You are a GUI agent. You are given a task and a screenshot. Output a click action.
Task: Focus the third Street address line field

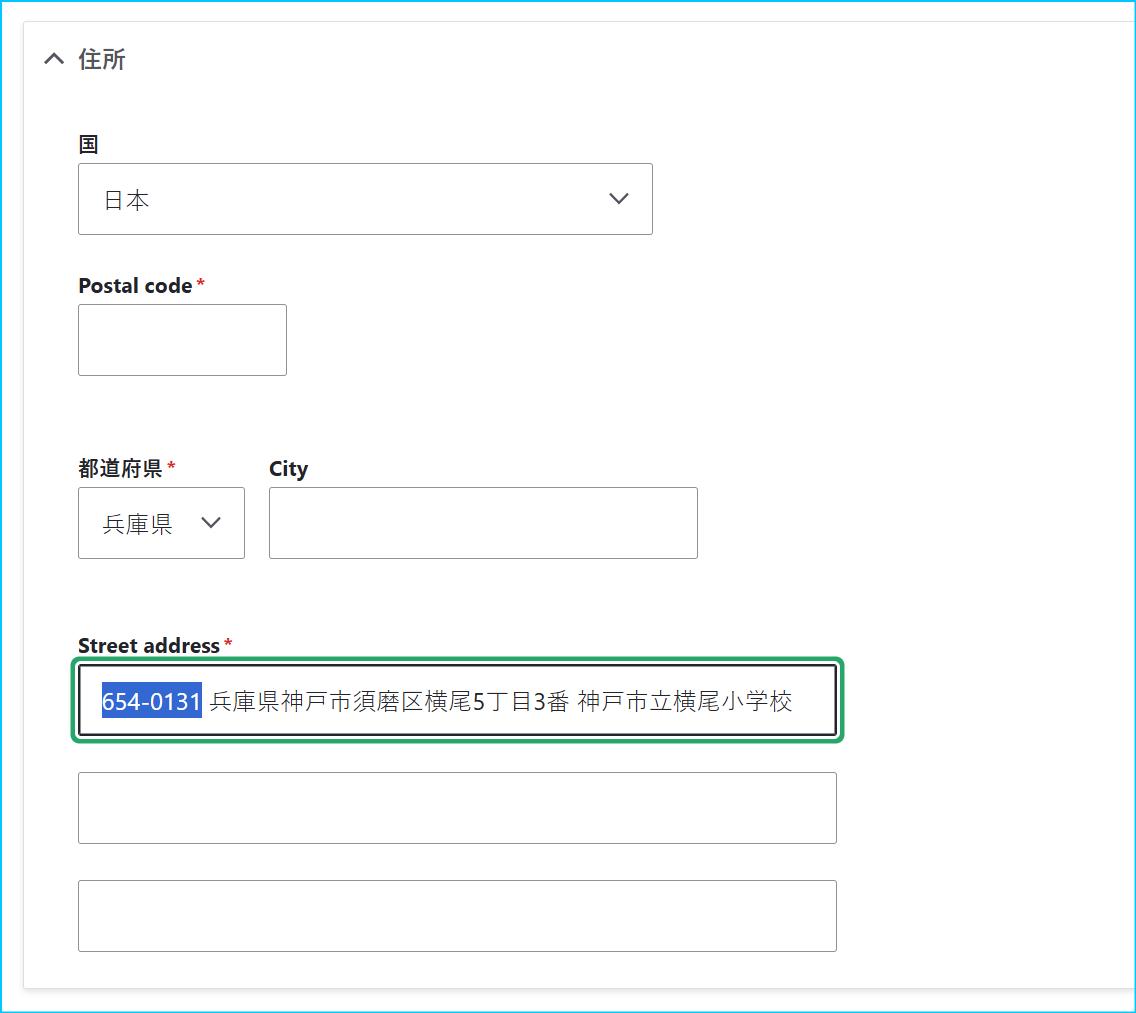point(457,916)
